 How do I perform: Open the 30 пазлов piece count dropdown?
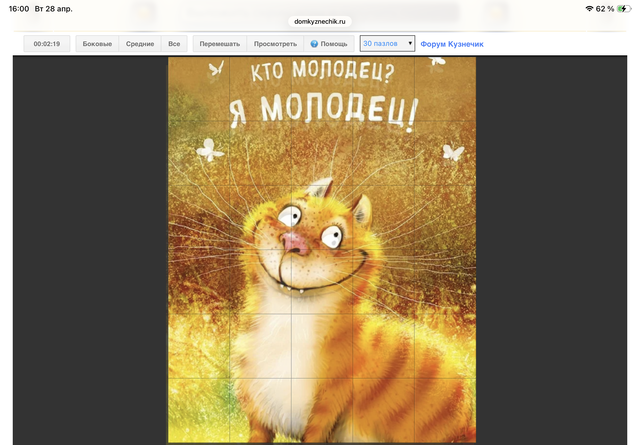point(387,44)
